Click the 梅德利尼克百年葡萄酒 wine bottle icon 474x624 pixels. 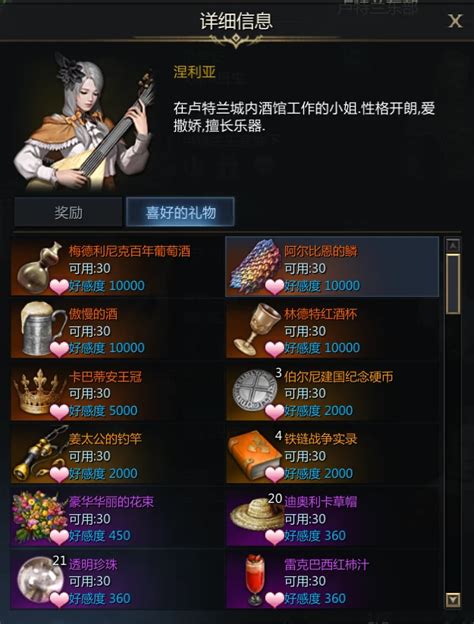point(40,265)
